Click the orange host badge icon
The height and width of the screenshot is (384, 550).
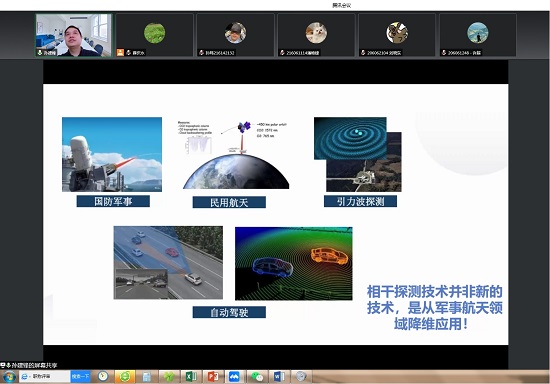click(120, 53)
